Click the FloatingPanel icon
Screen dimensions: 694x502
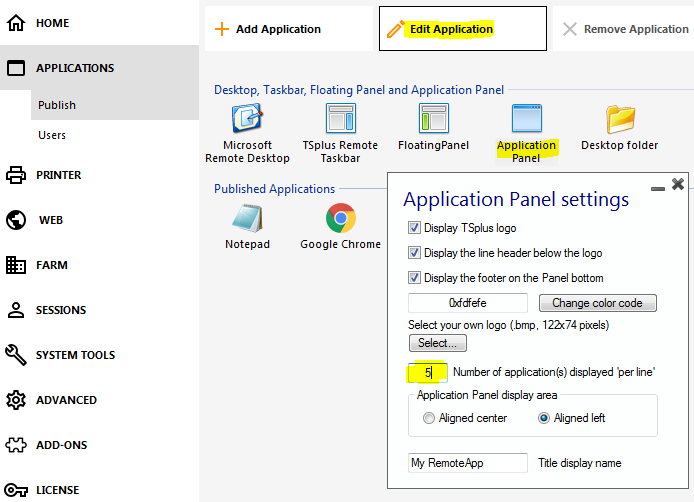(433, 119)
